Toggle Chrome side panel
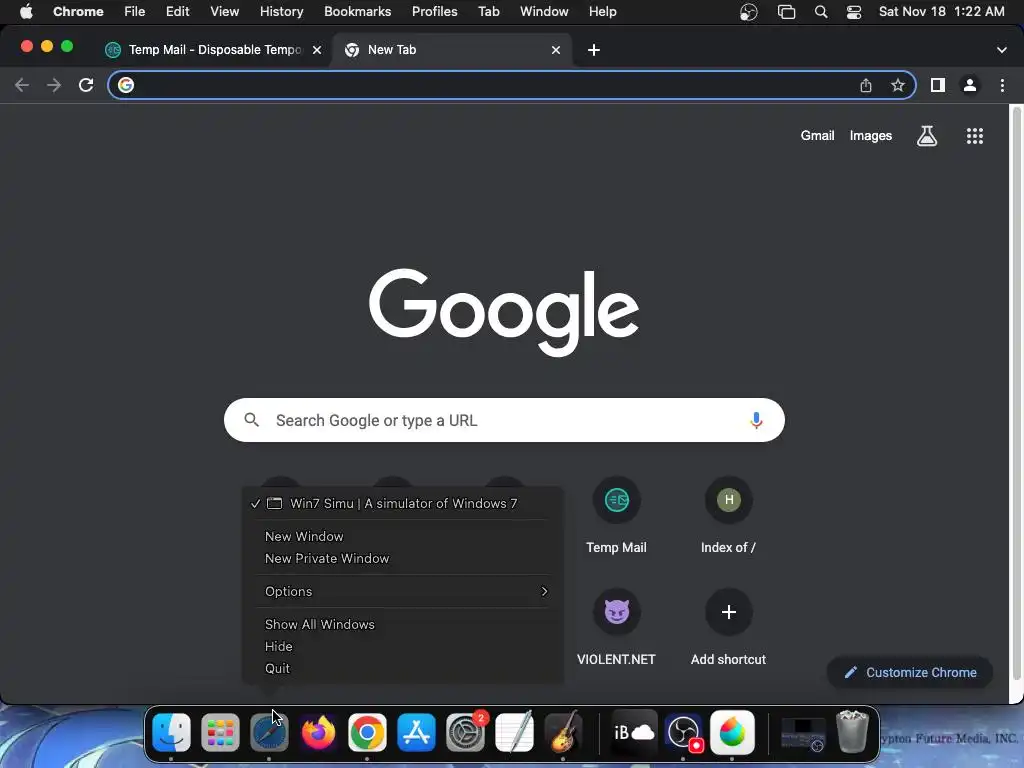1024x768 pixels. tap(938, 85)
